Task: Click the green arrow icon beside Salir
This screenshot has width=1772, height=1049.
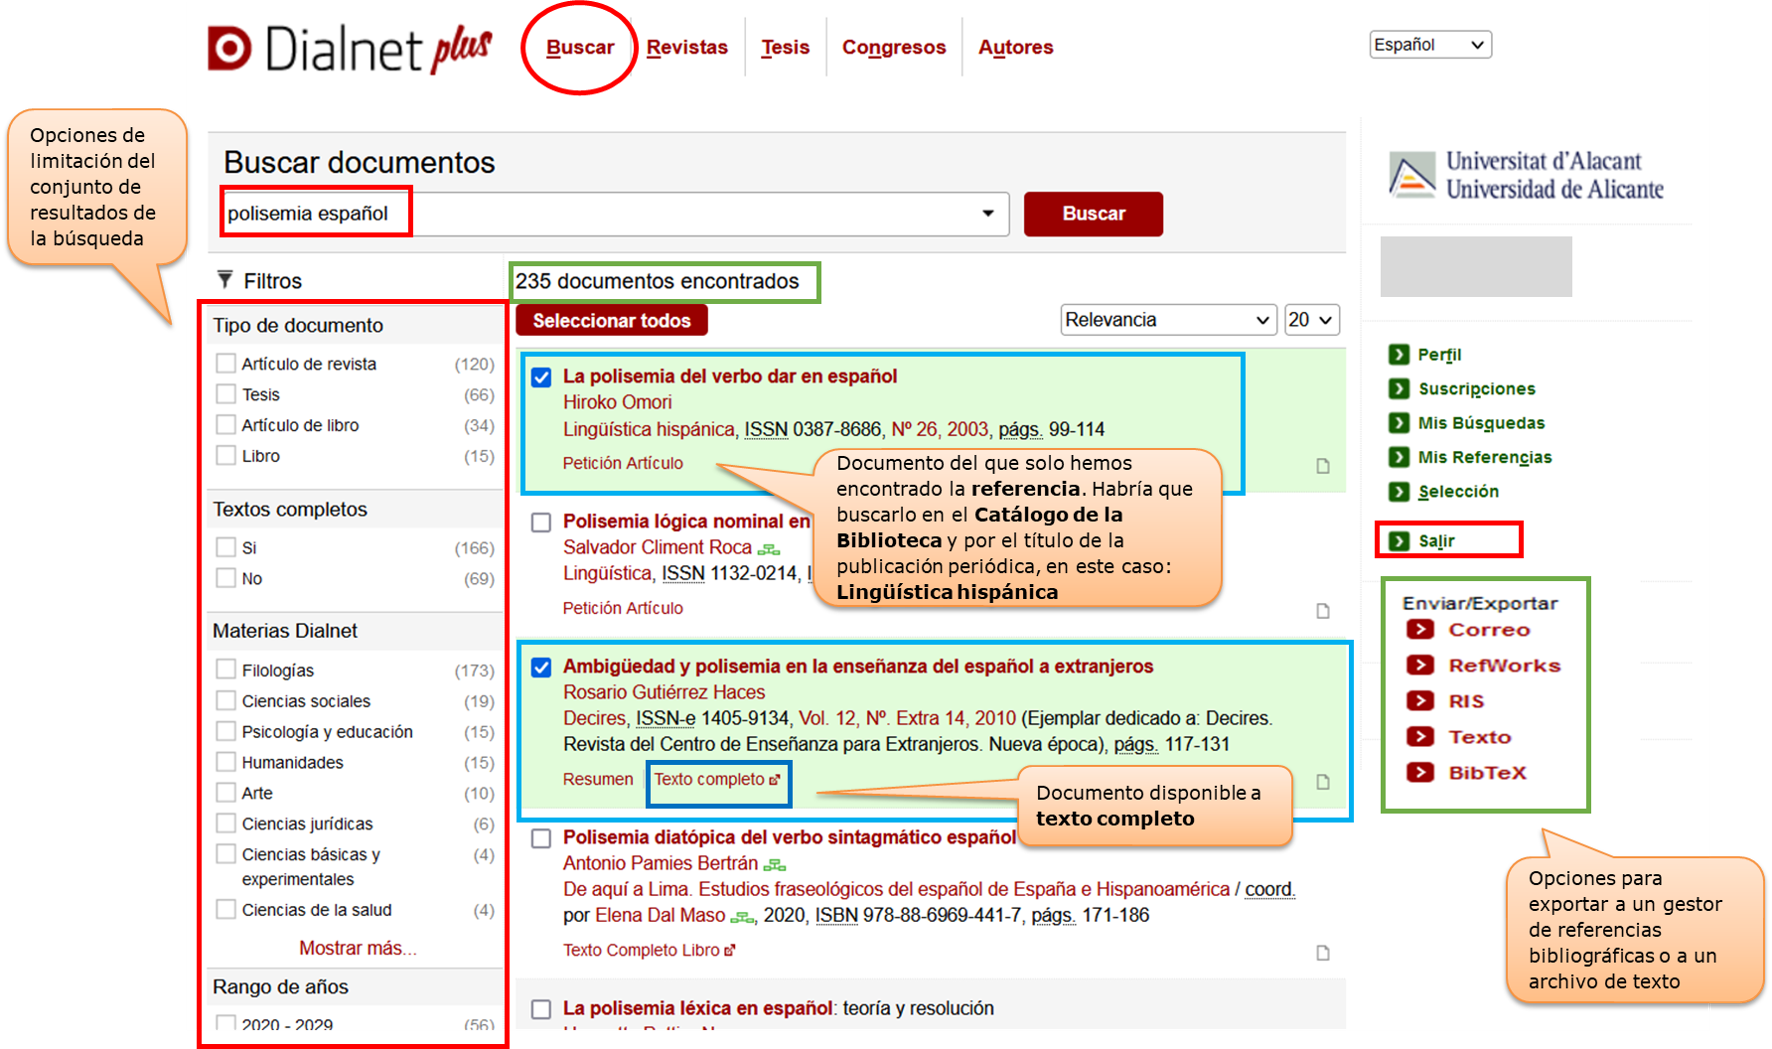Action: click(x=1398, y=541)
